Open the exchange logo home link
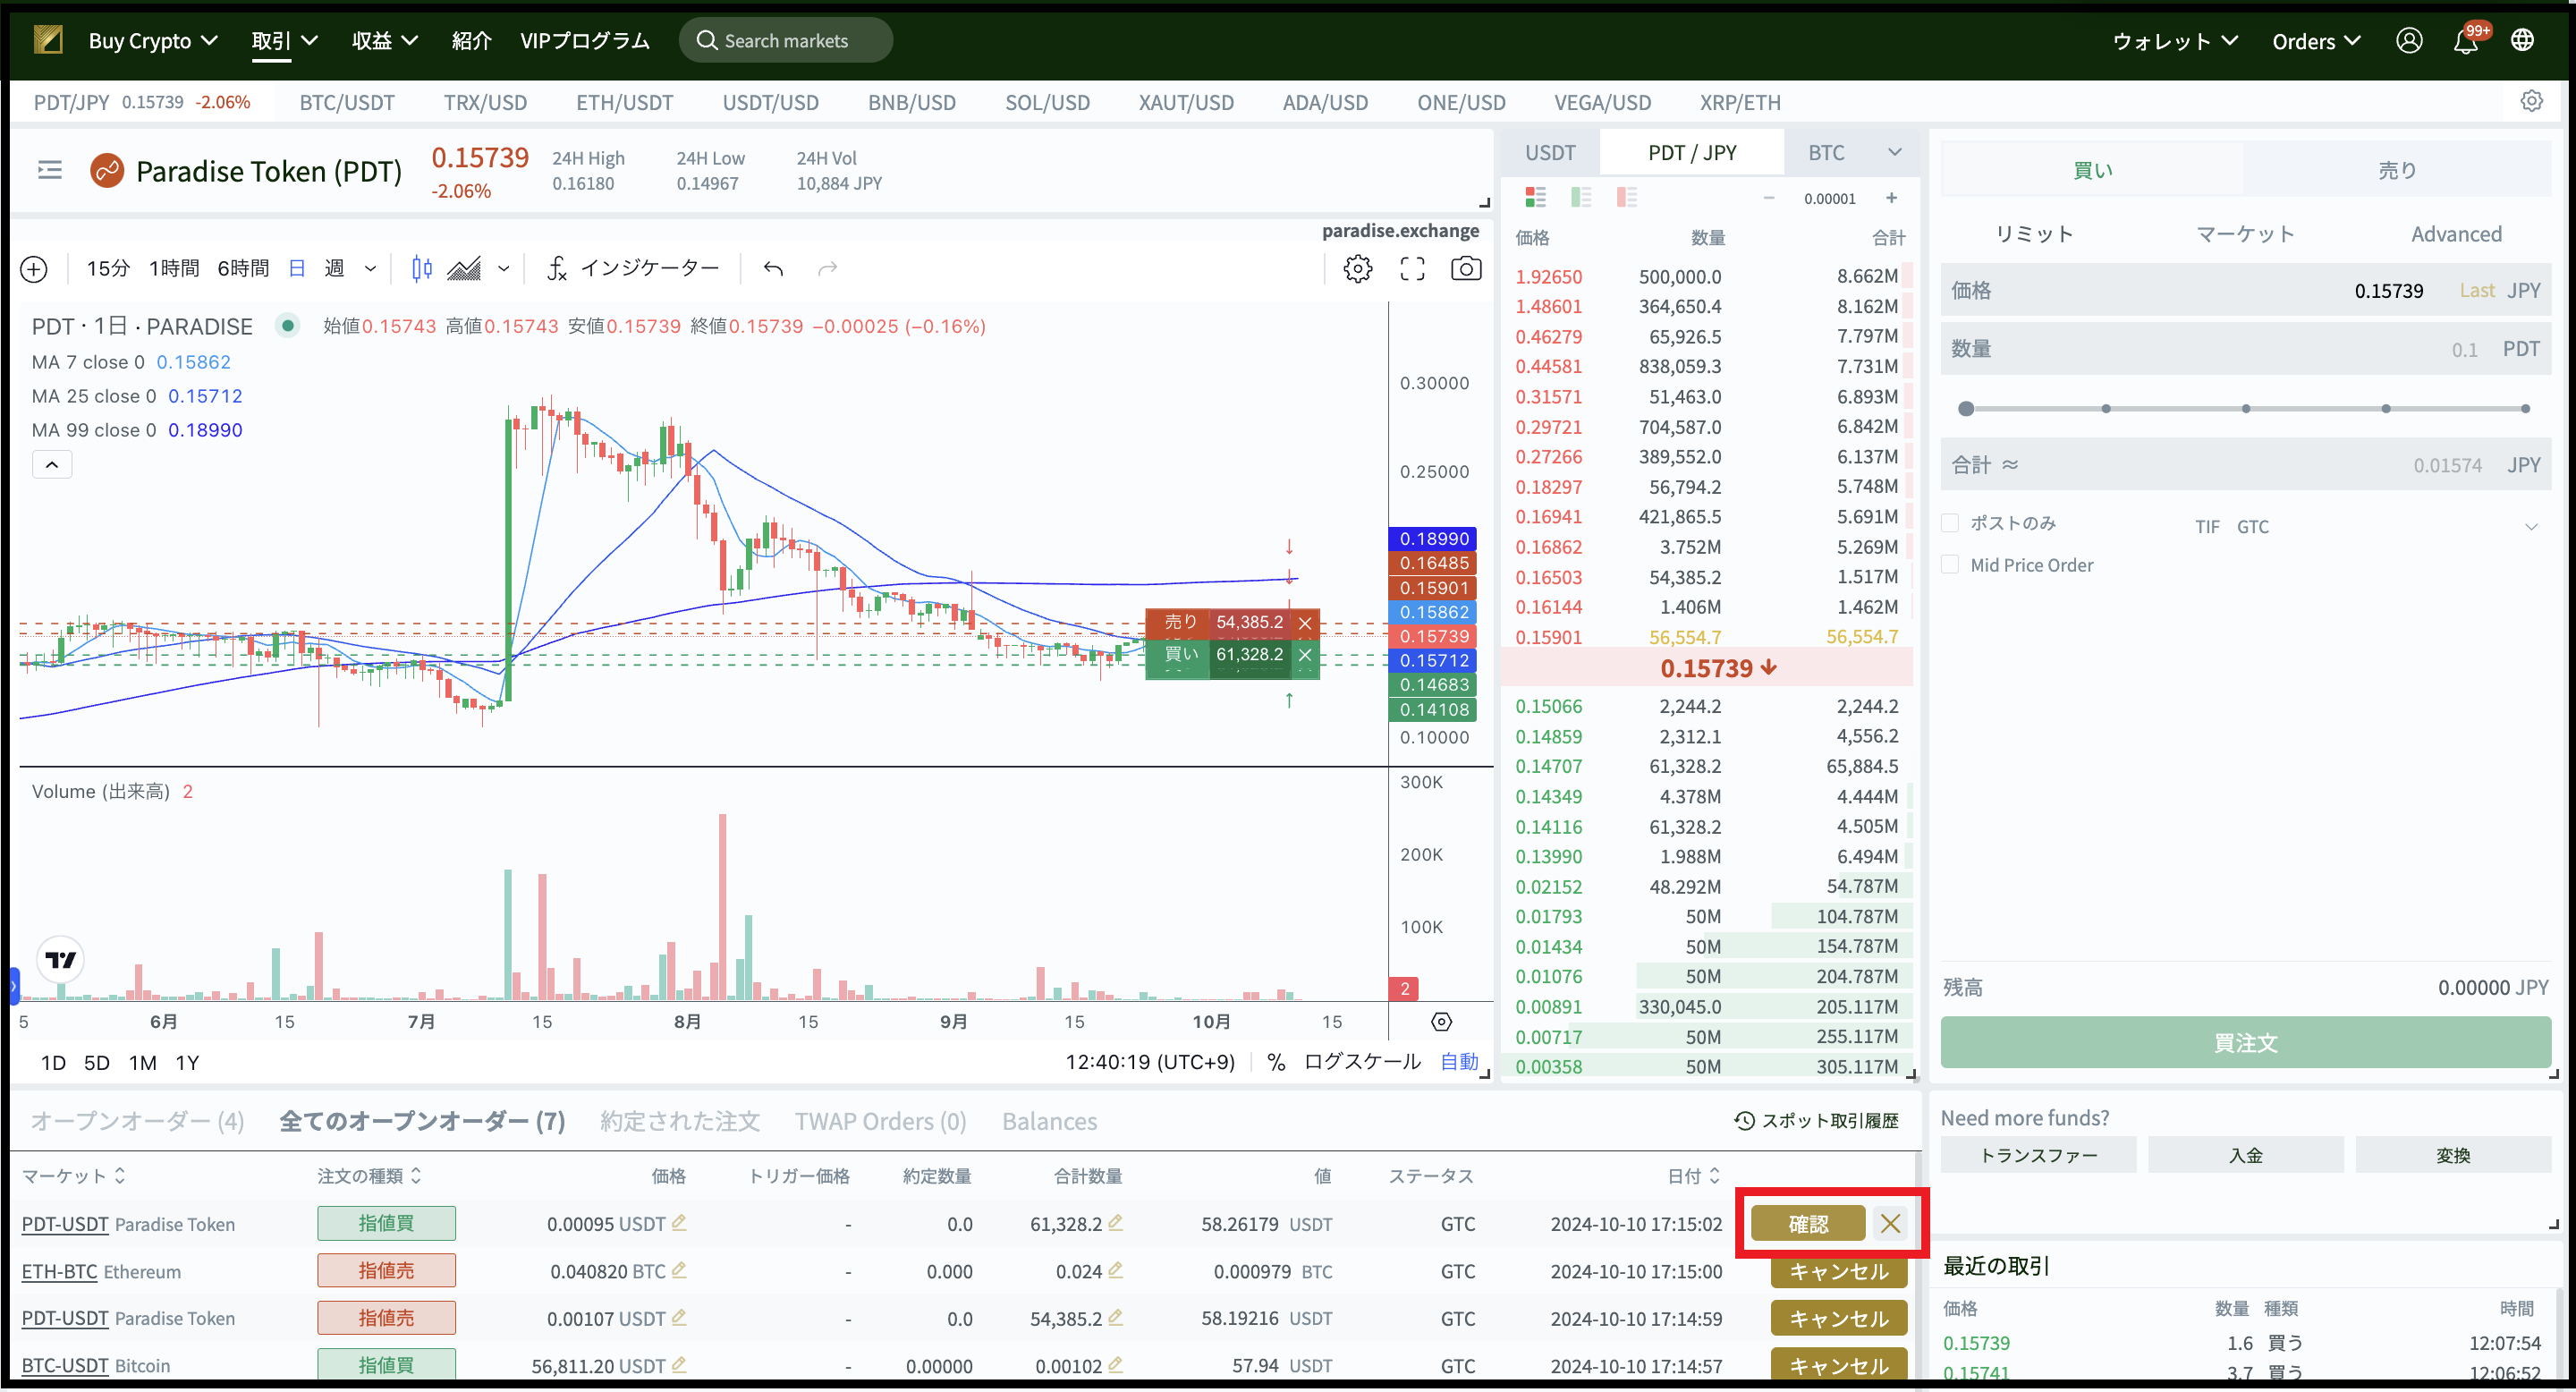2576x1392 pixels. pyautogui.click(x=48, y=40)
